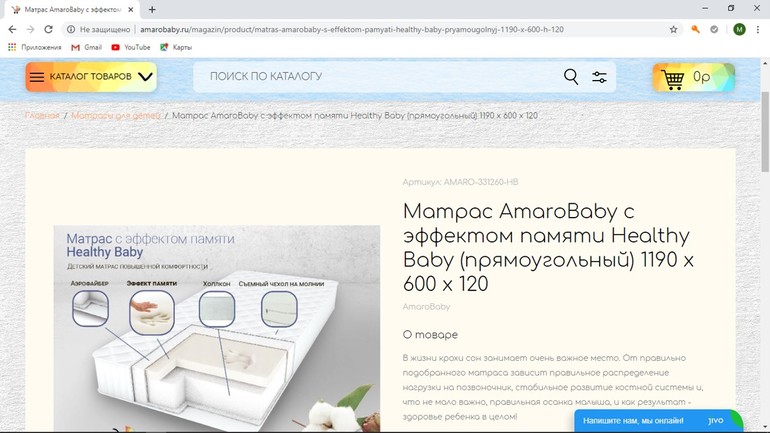This screenshot has width=770, height=433.
Task: Bookmark this page with the star icon
Action: point(673,29)
